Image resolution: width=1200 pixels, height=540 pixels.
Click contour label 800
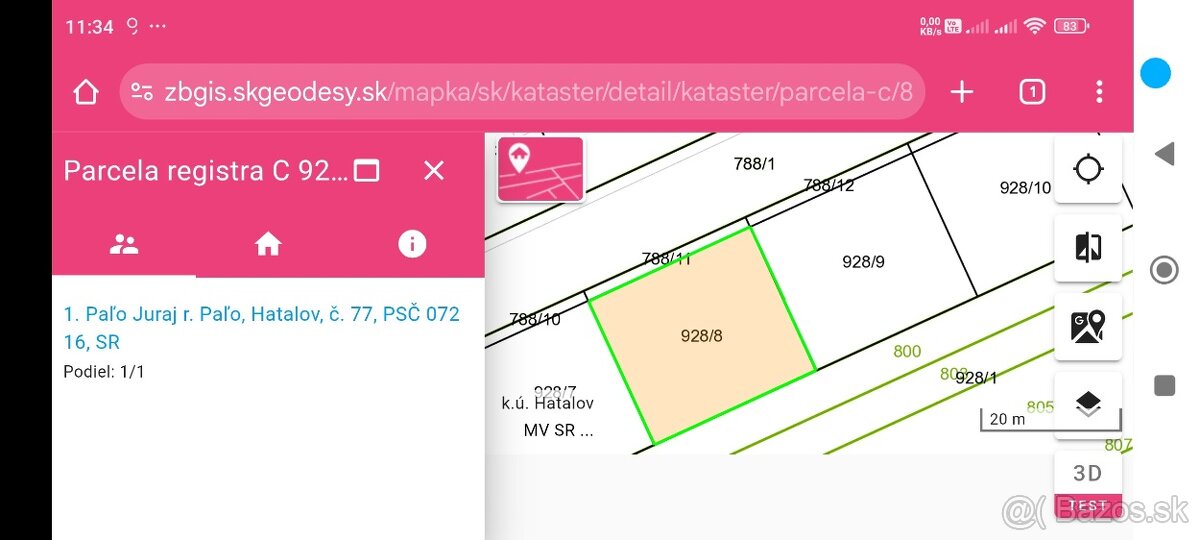[907, 352]
